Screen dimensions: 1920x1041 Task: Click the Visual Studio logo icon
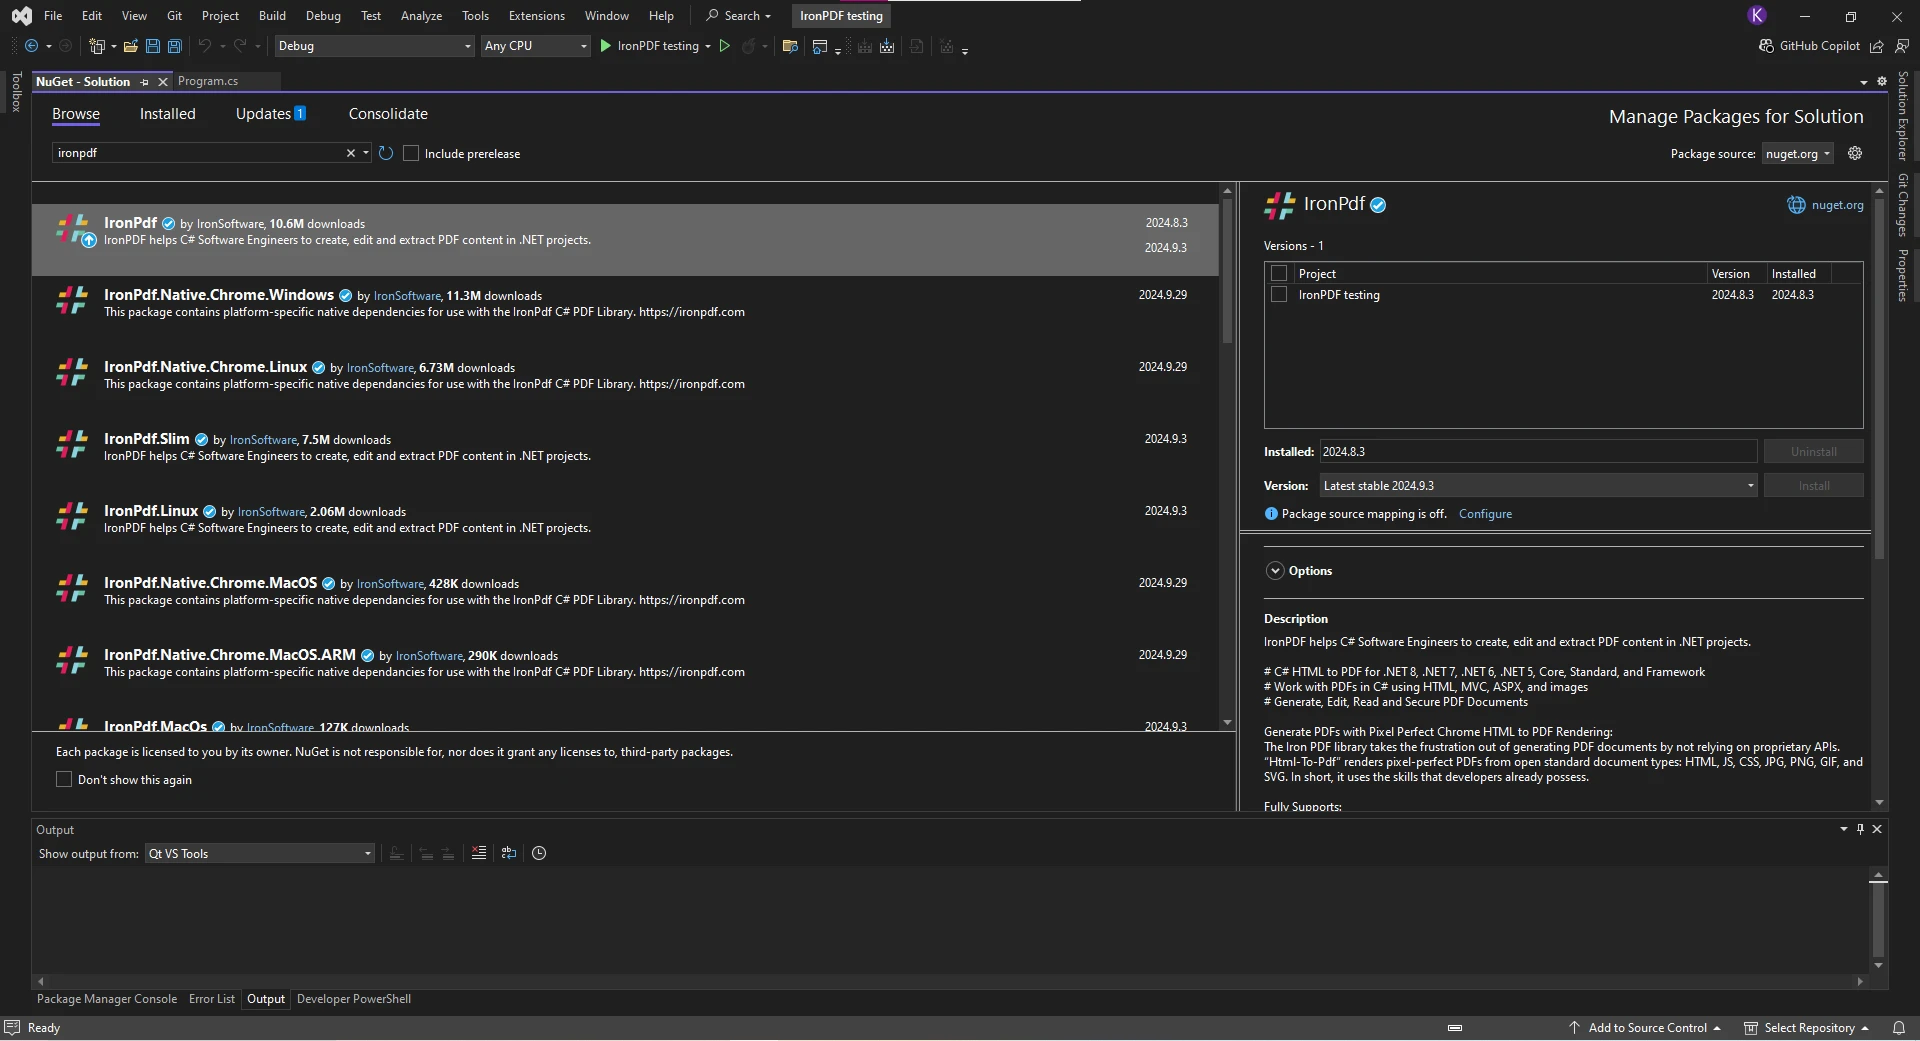pyautogui.click(x=21, y=16)
